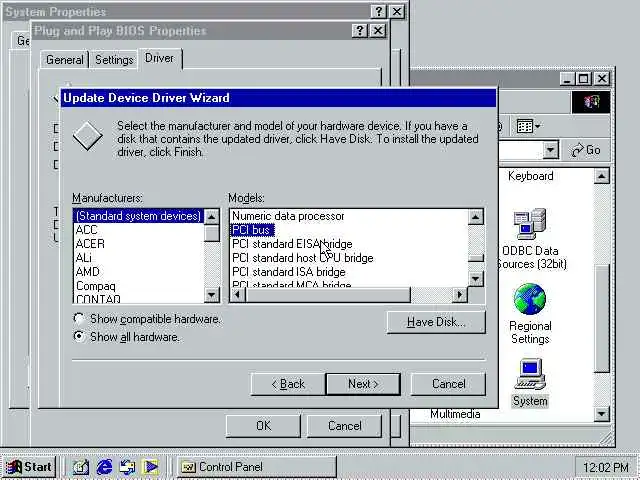Screen dimensions: 640x480
Task: Click the Multimedia item in Control Panel
Action: (x=455, y=414)
